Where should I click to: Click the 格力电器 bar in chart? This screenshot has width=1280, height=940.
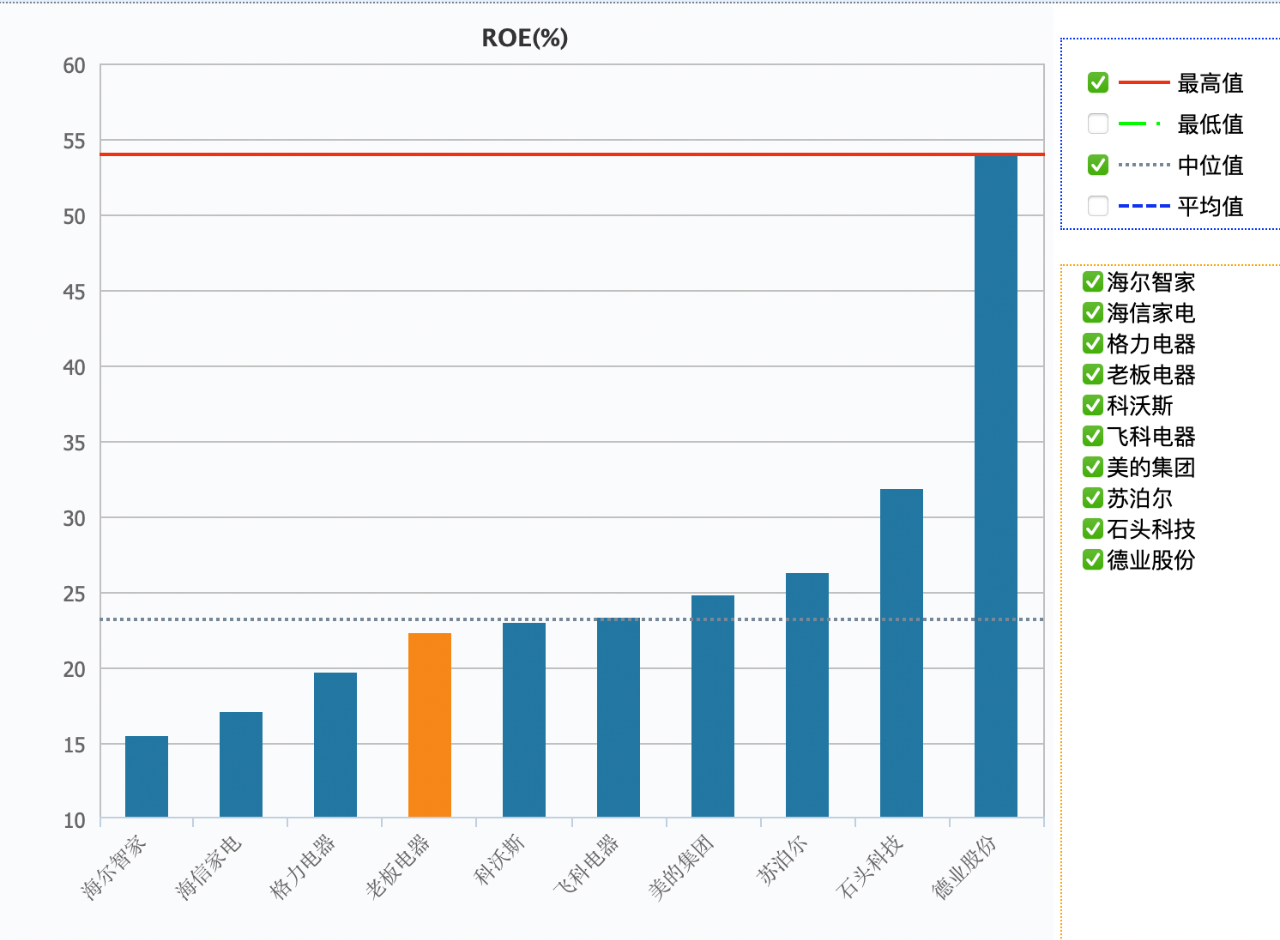point(336,745)
